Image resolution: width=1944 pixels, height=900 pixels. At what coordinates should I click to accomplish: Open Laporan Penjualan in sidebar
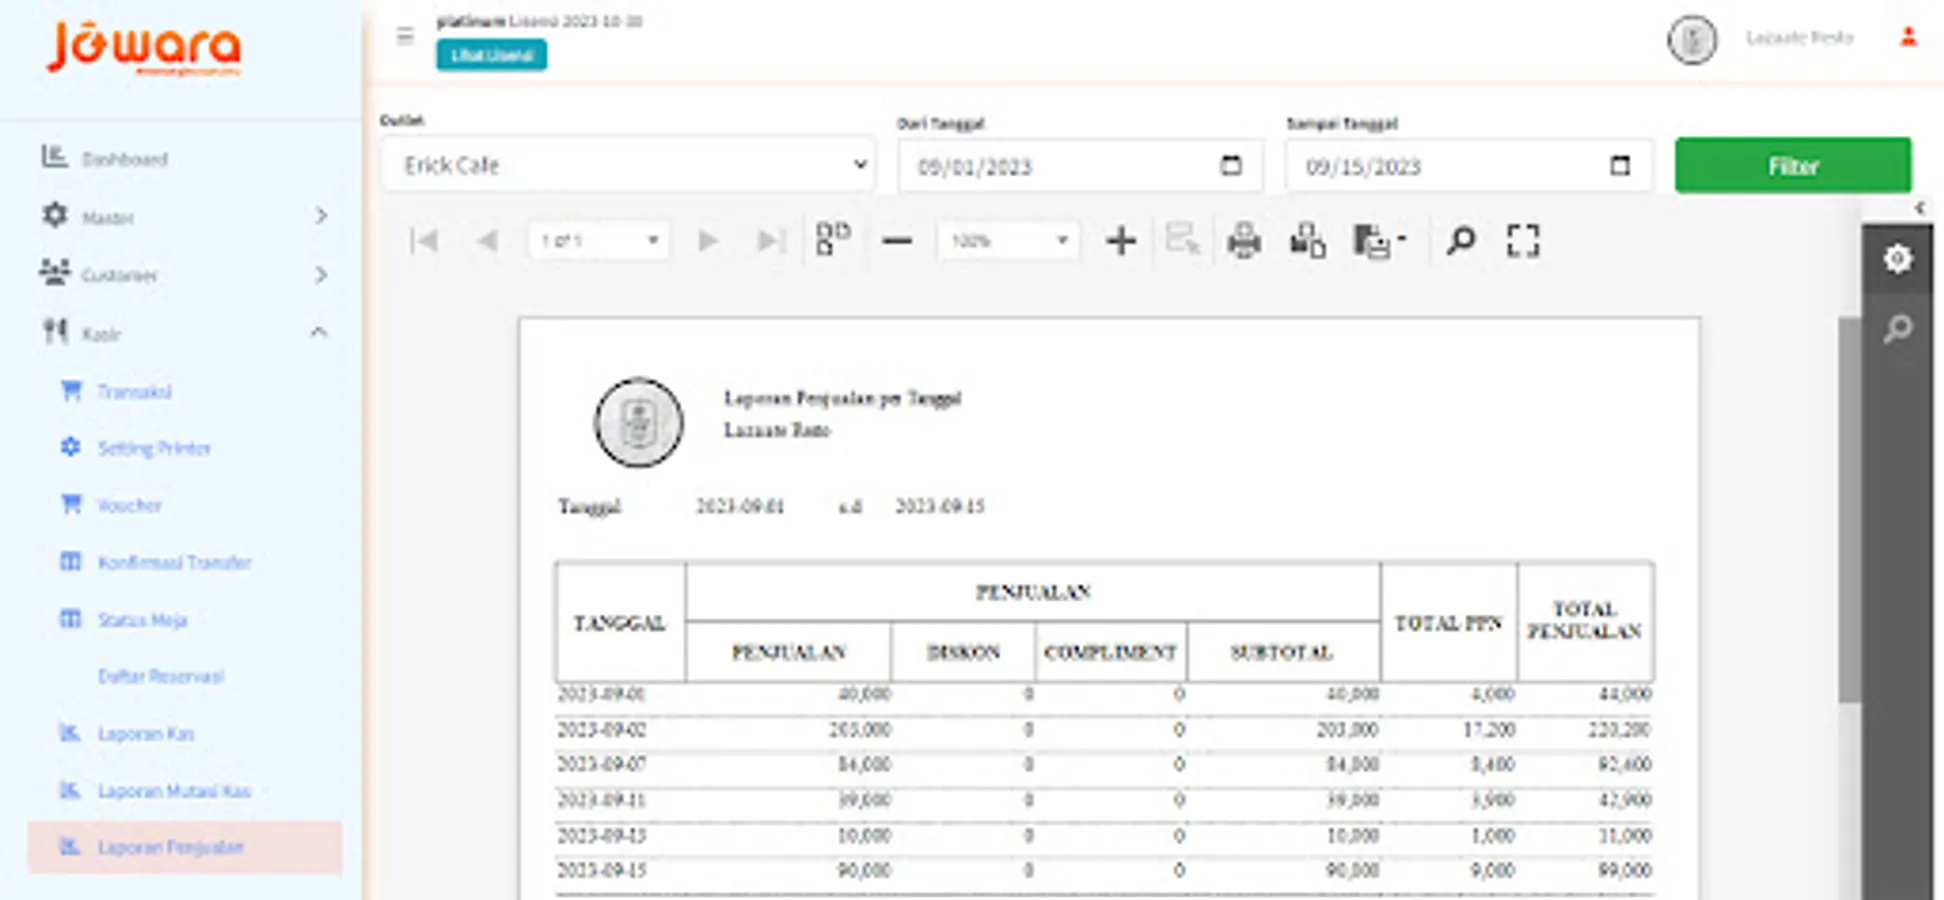coord(170,847)
